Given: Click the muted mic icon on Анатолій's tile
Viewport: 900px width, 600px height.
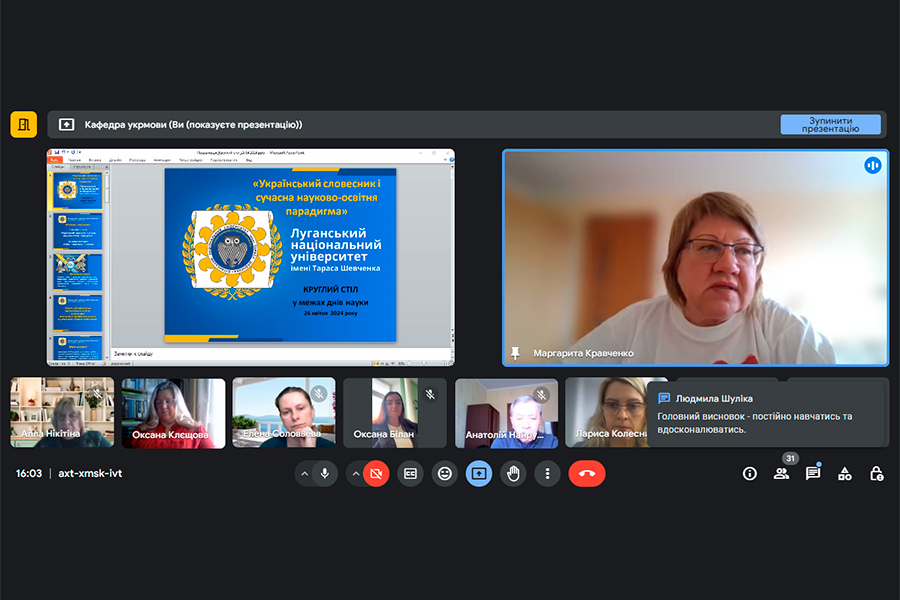Looking at the screenshot, I should [x=541, y=394].
